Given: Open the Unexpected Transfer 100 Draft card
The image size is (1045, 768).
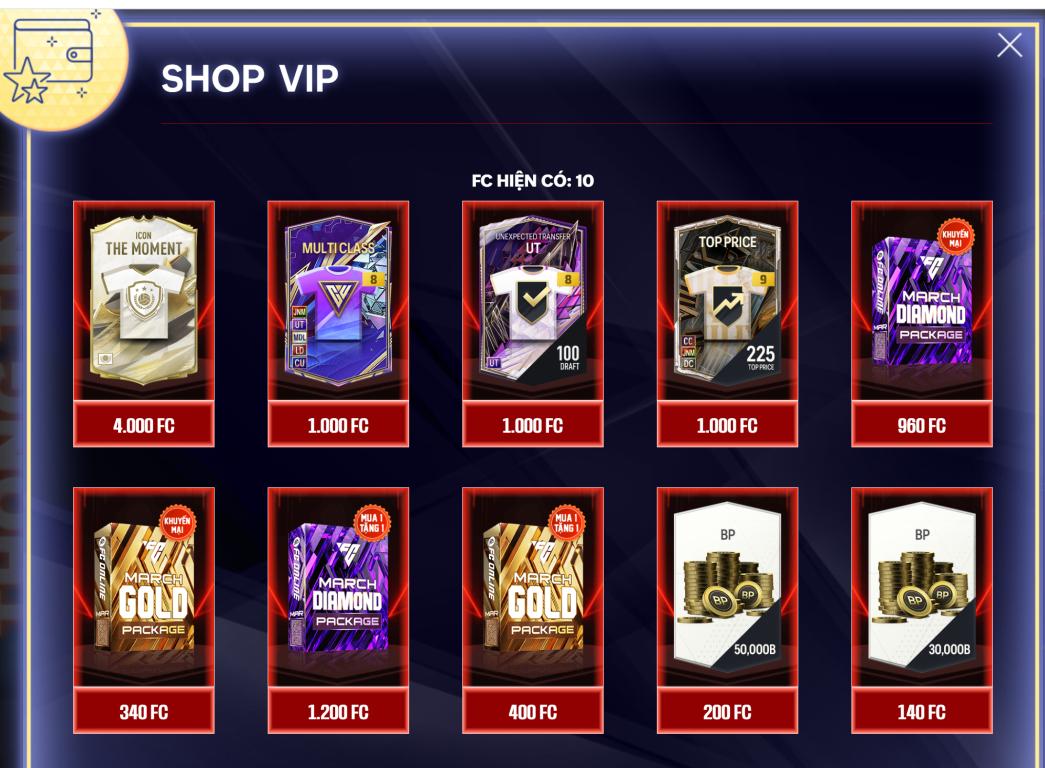Looking at the screenshot, I should click(532, 301).
